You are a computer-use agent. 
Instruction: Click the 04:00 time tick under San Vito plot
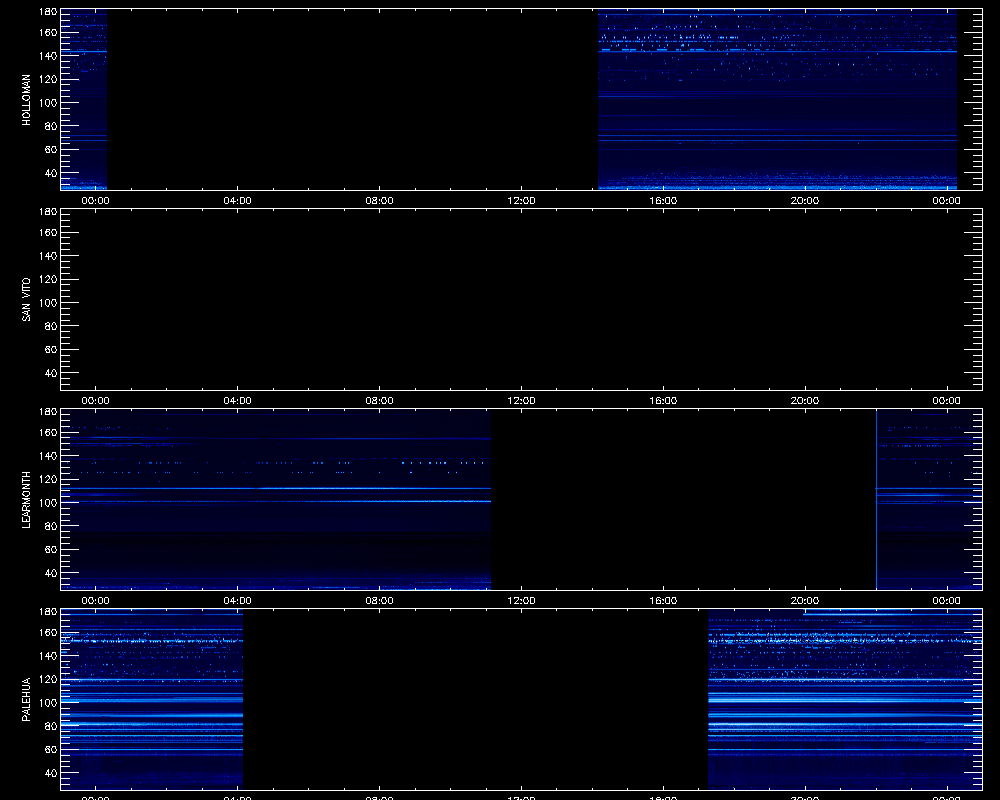(237, 401)
